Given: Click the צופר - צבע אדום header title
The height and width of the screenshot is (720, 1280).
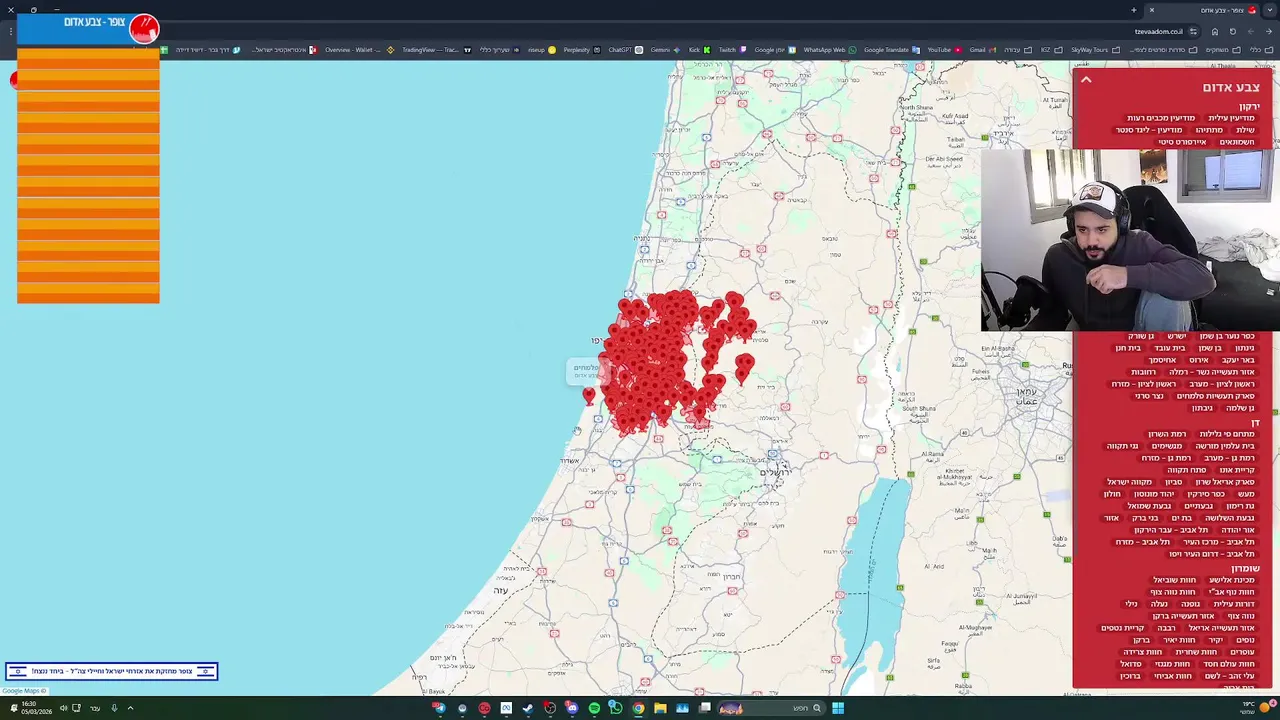Looking at the screenshot, I should point(94,22).
